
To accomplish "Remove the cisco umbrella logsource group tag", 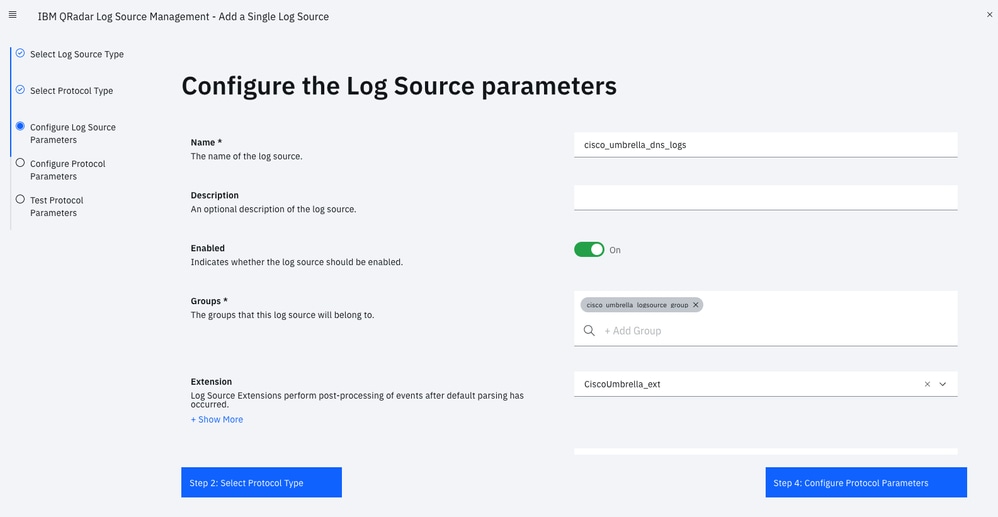I will click(x=696, y=305).
